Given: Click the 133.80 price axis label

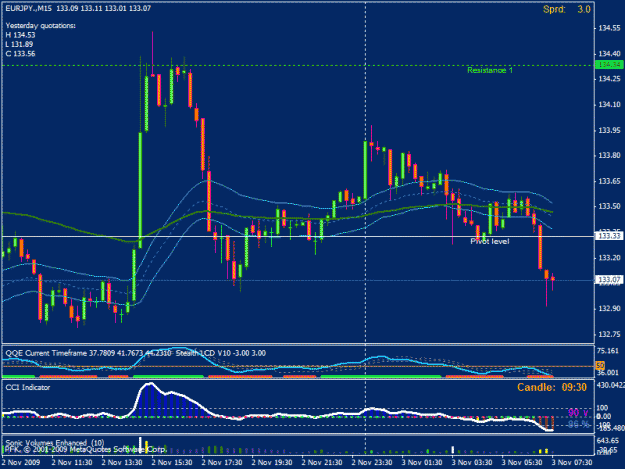Looking at the screenshot, I should (x=609, y=155).
